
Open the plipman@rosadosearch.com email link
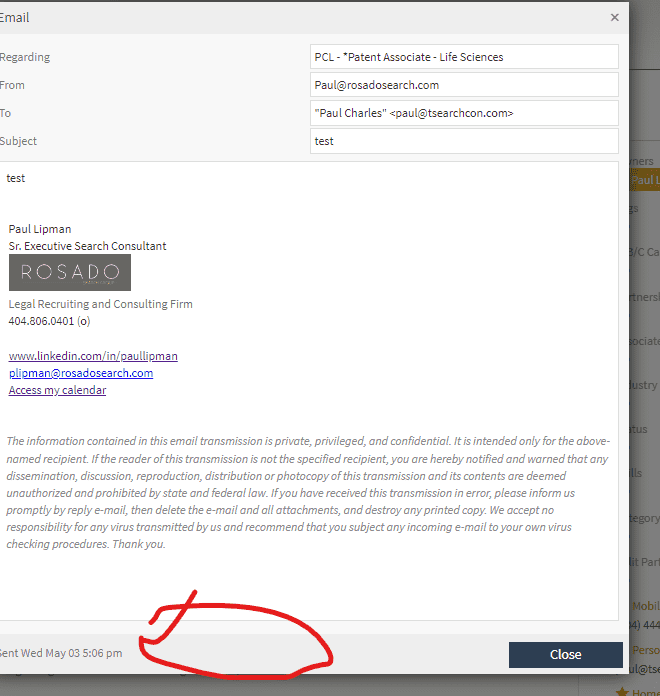81,373
